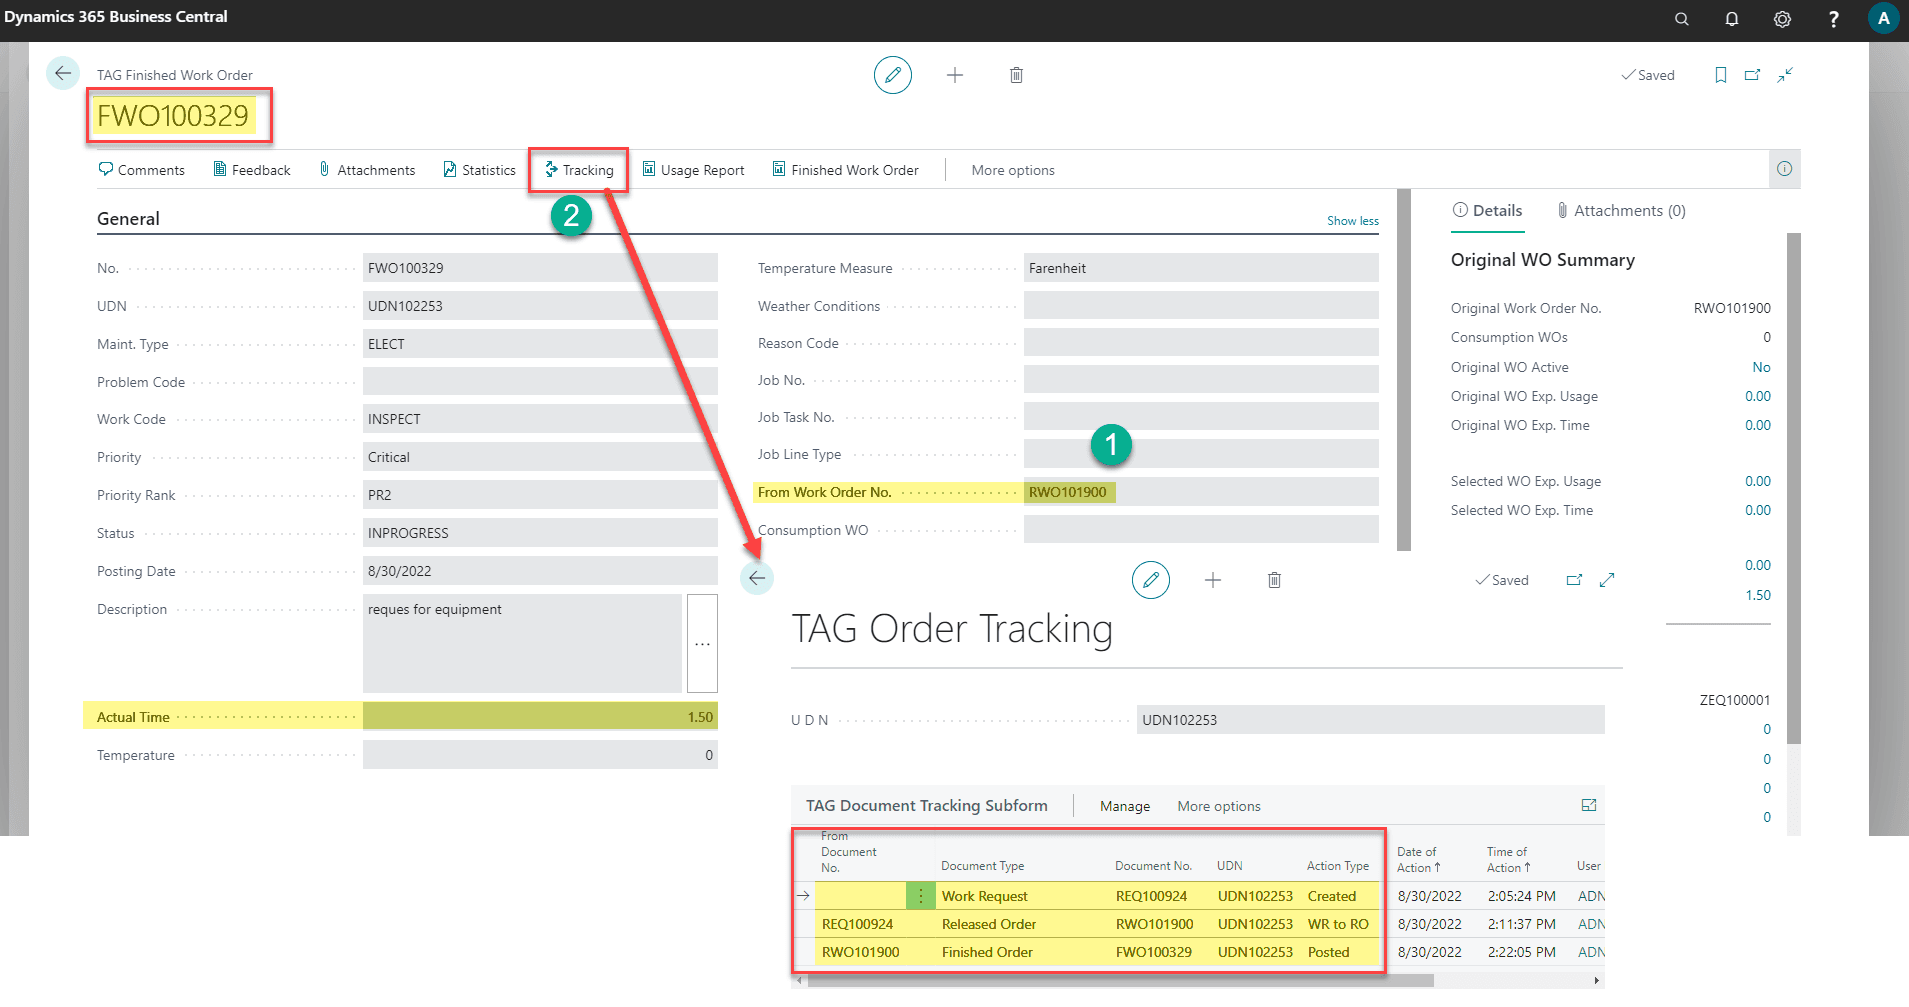Click the From Work Order No. field
This screenshot has width=1909, height=1007.
pyautogui.click(x=1201, y=492)
